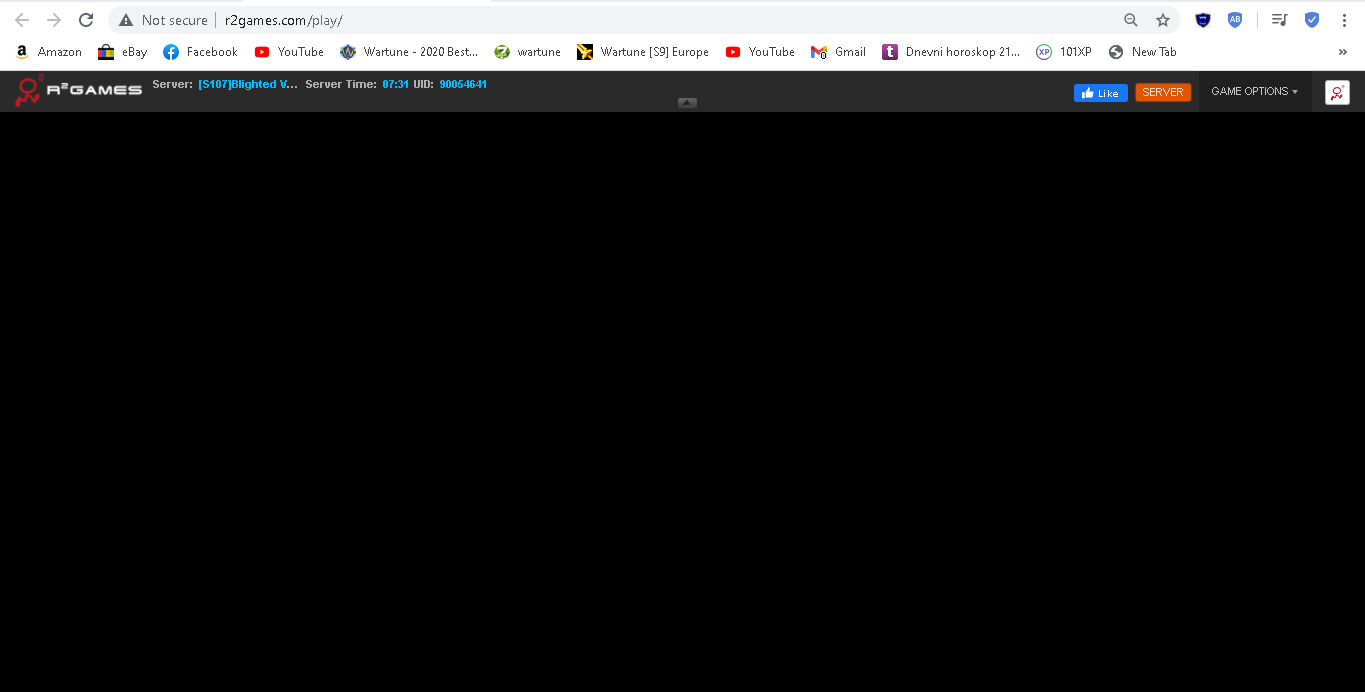Open the AB shield extension icon

coord(1235,20)
